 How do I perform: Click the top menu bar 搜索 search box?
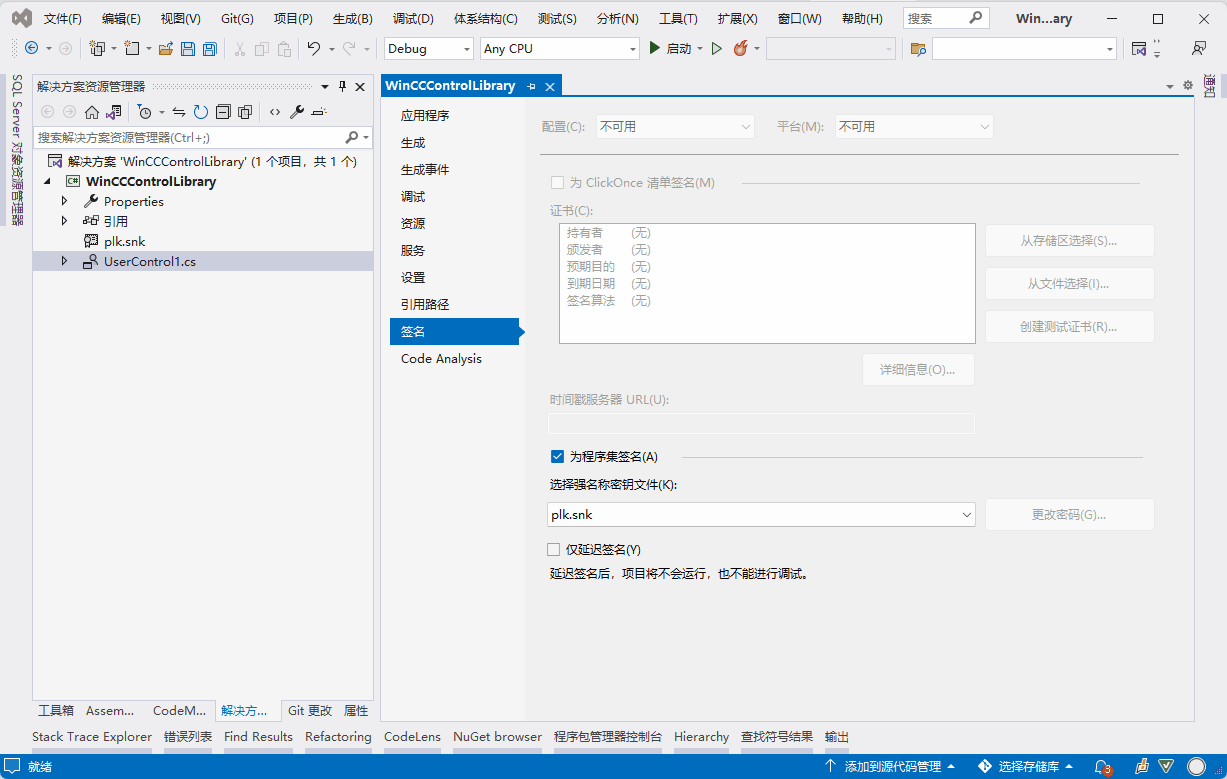[946, 18]
